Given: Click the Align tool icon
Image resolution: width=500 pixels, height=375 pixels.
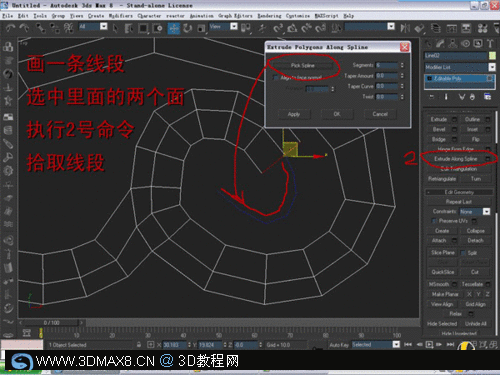Looking at the screenshot, I should pos(419,28).
